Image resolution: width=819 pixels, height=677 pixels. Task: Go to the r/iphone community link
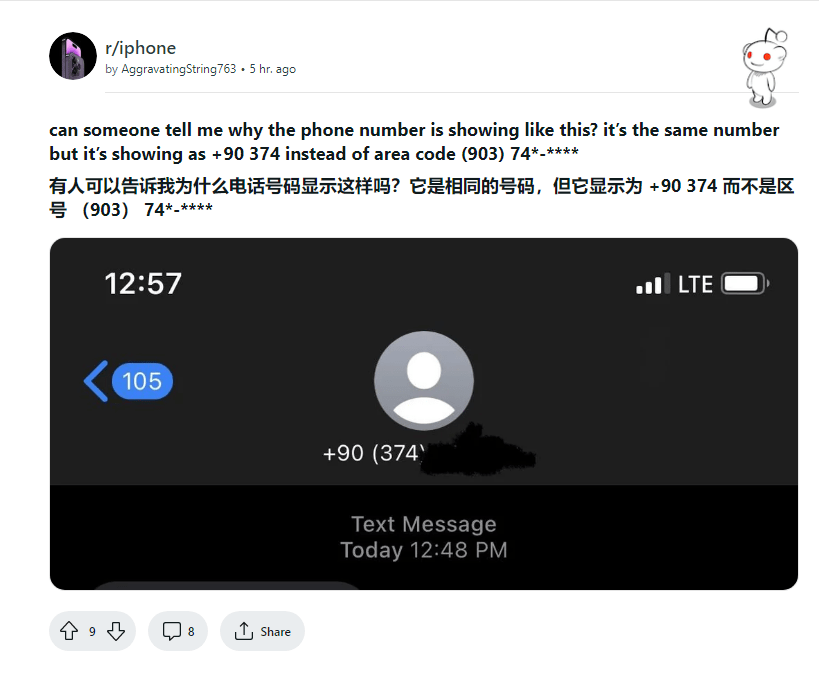coord(140,48)
